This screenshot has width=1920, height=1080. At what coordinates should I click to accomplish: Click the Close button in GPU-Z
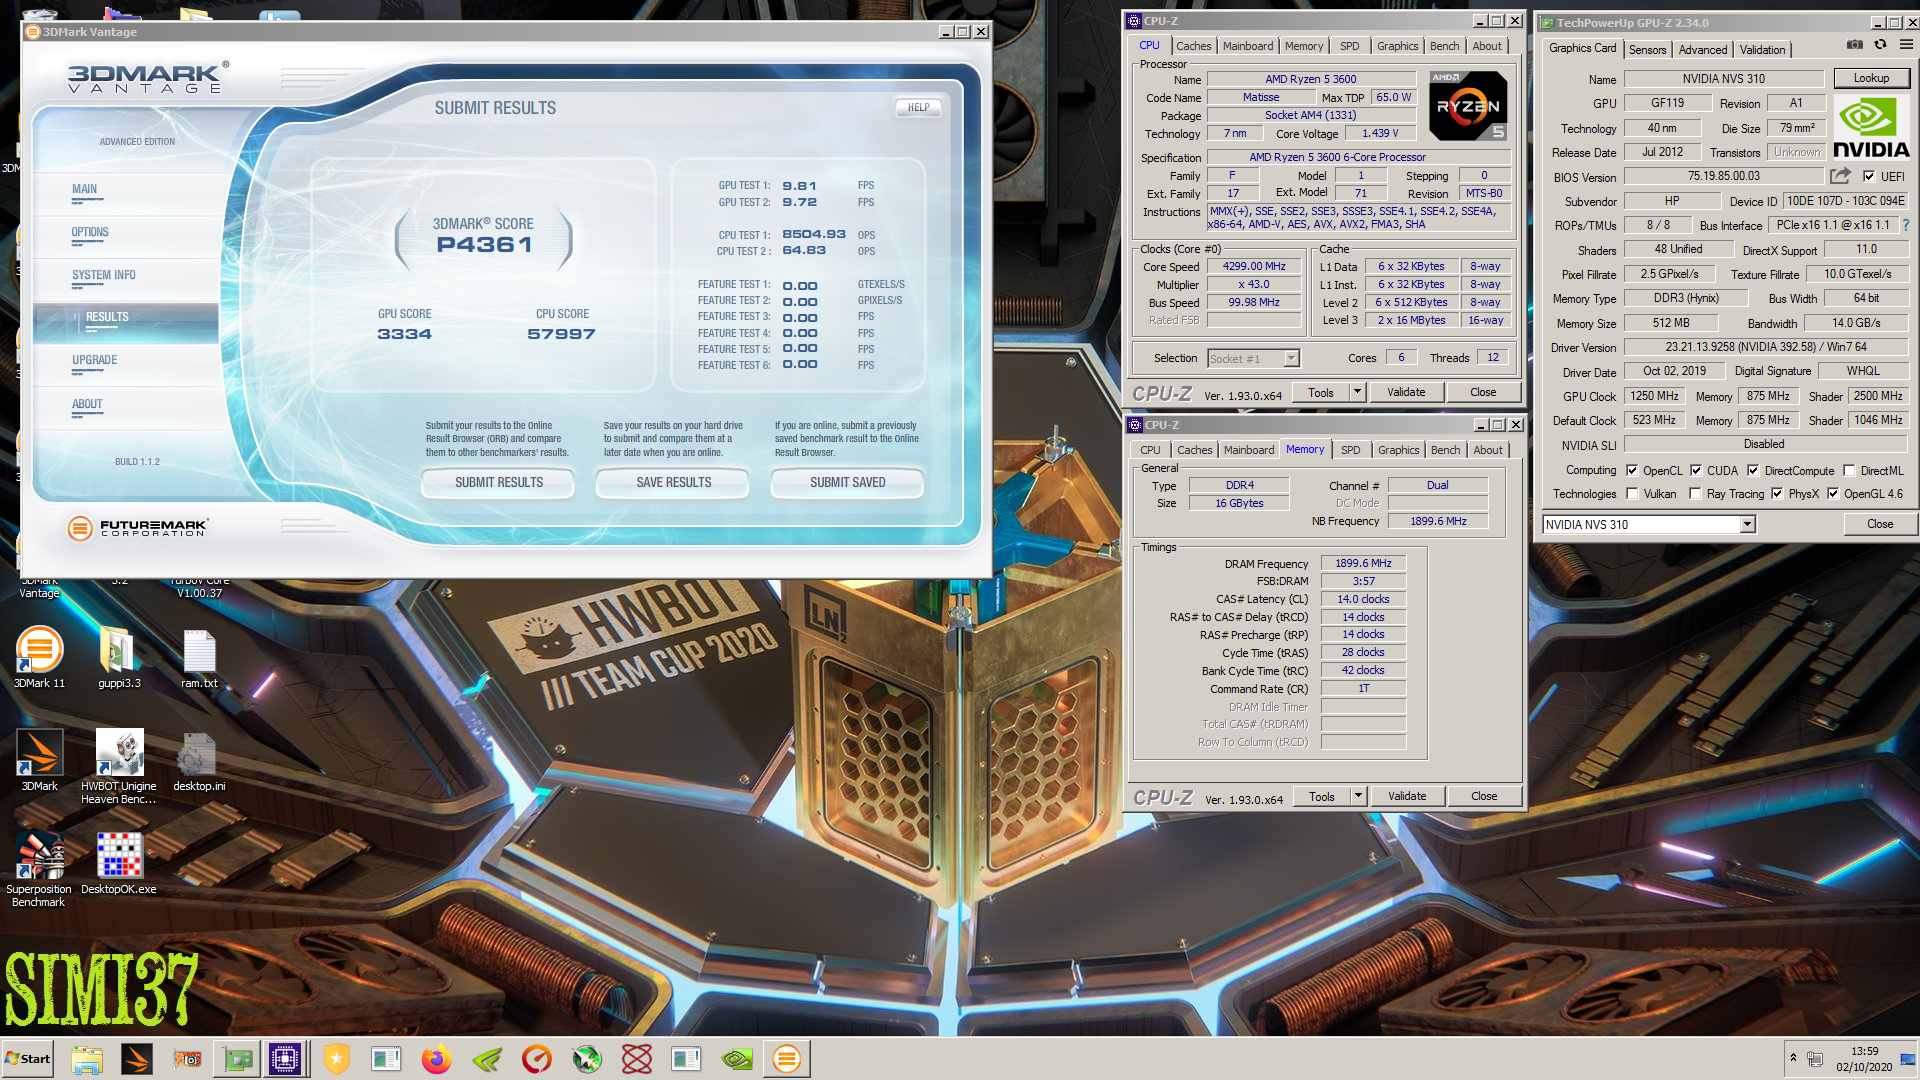[x=1879, y=524]
